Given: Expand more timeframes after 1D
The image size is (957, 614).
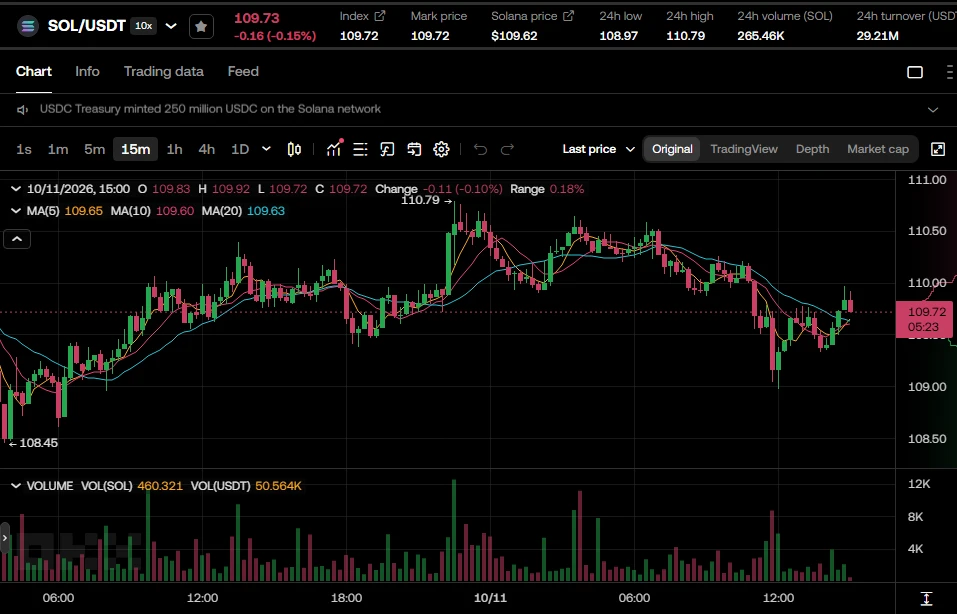Looking at the screenshot, I should (x=266, y=149).
